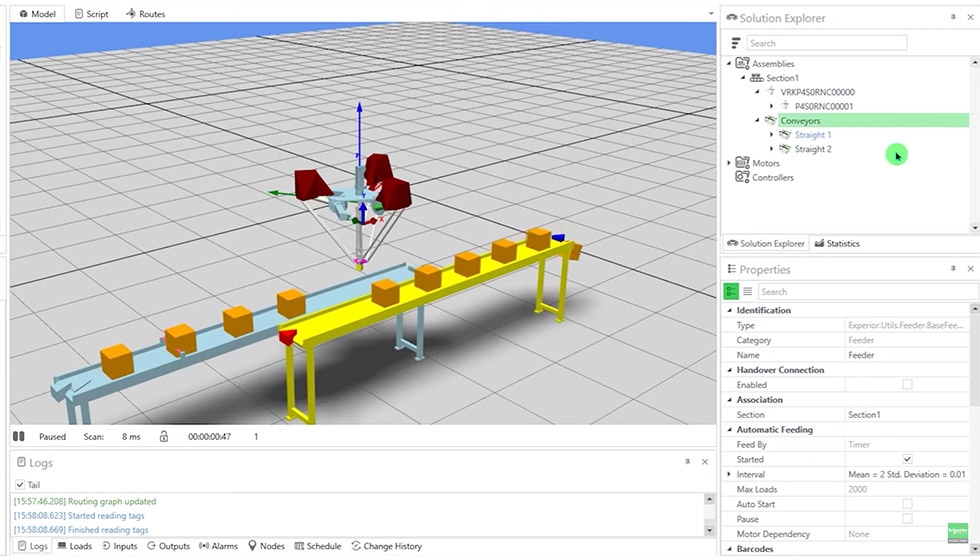Check the Auto Start checkbox
The width and height of the screenshot is (980, 560).
(x=907, y=504)
